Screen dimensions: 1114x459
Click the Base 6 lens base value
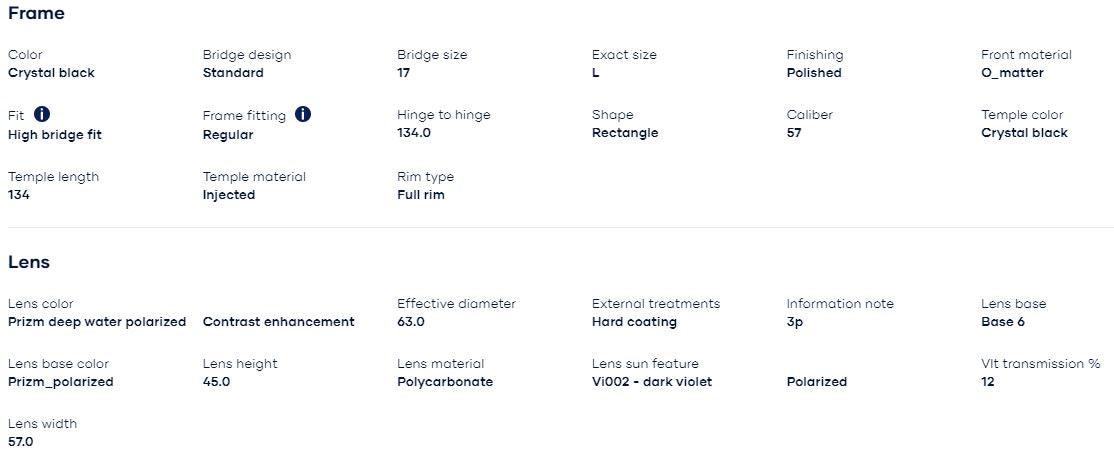1002,322
